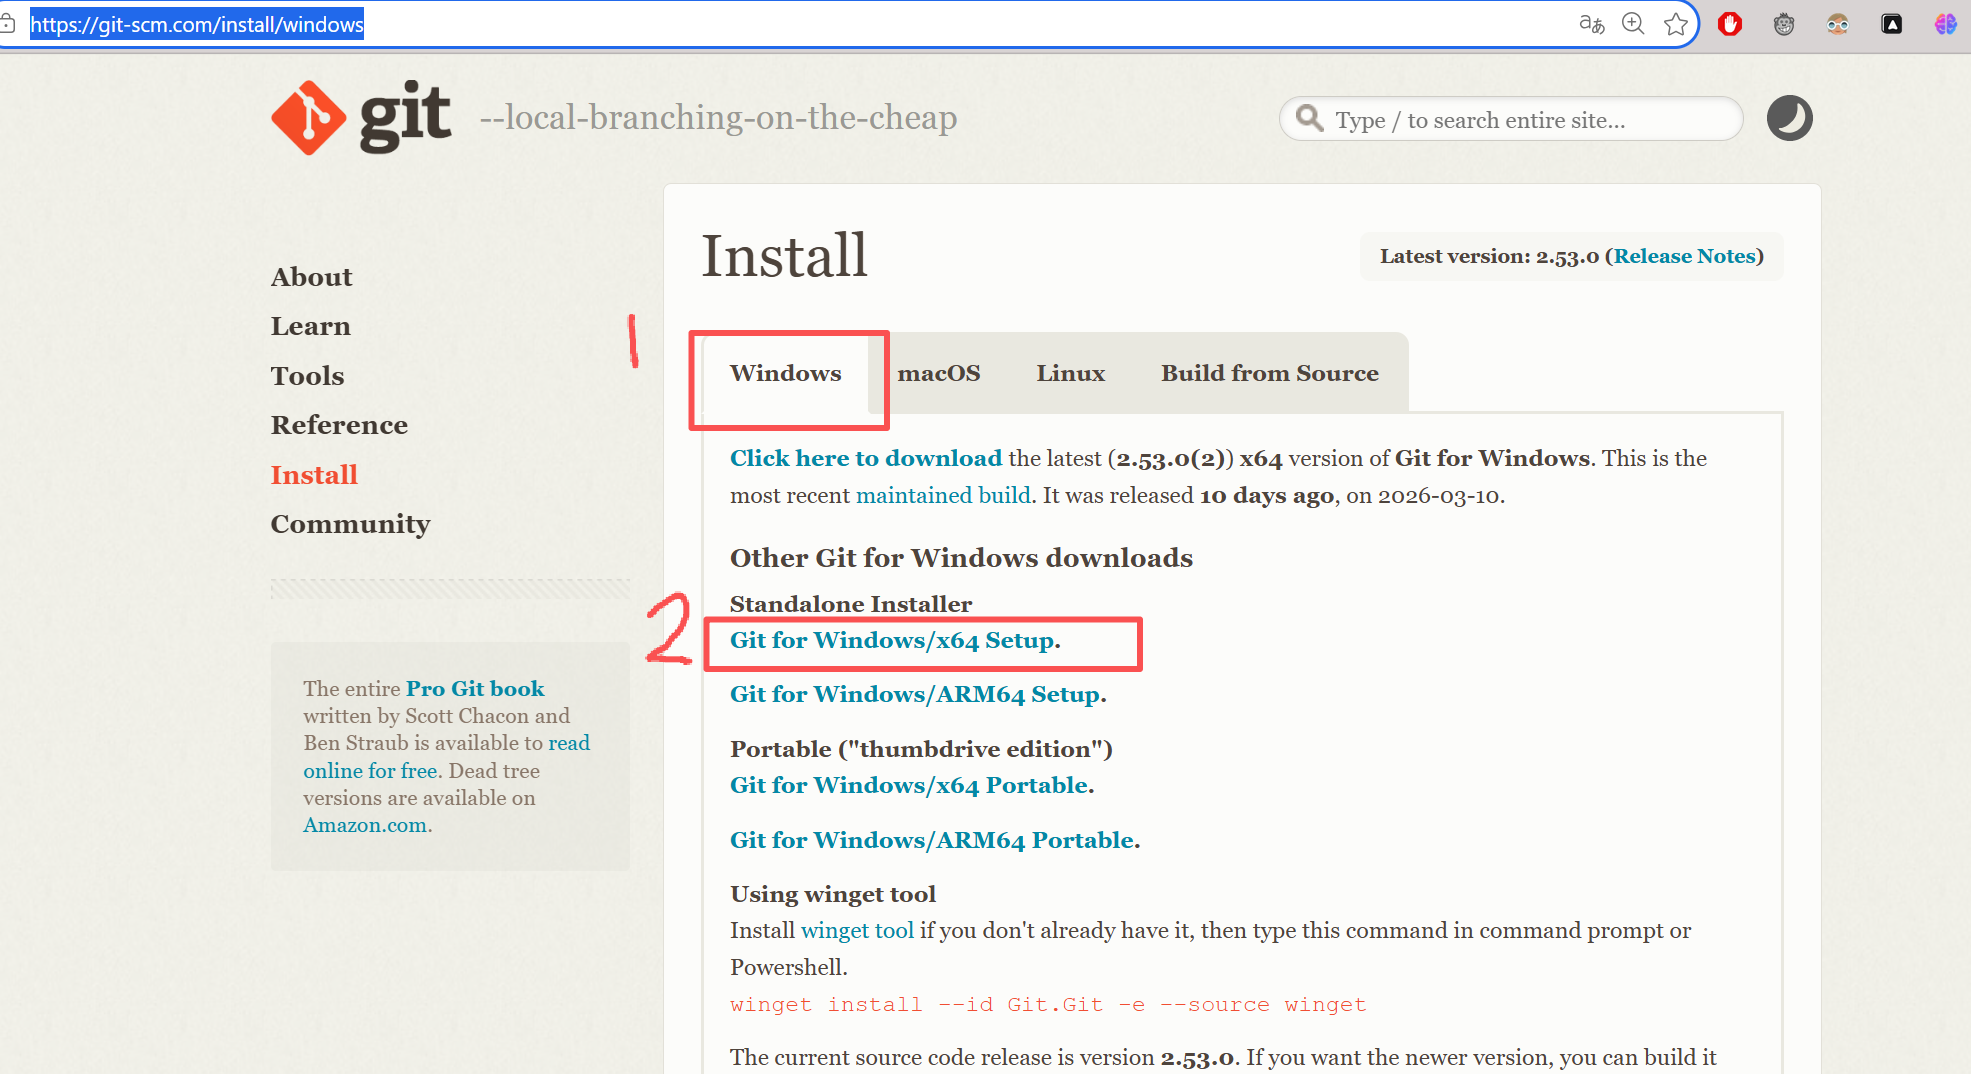Download Git for Windows/x64 Setup
Image resolution: width=1971 pixels, height=1074 pixels.
click(893, 640)
